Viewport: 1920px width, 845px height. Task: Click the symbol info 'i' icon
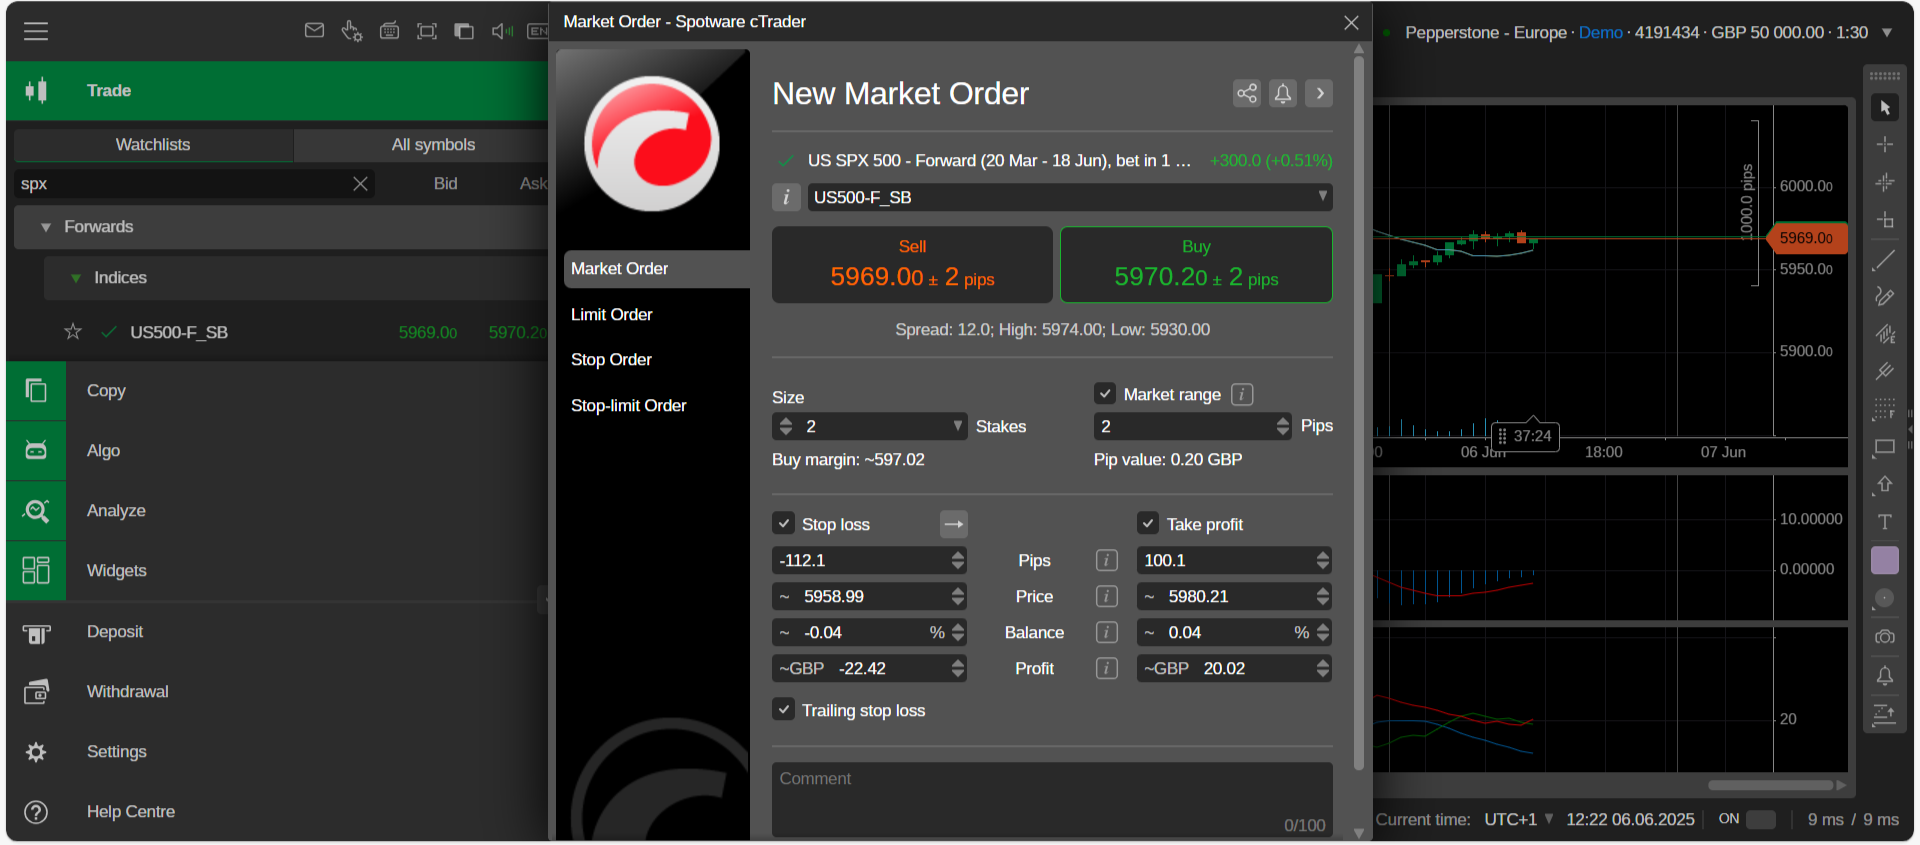pyautogui.click(x=786, y=197)
